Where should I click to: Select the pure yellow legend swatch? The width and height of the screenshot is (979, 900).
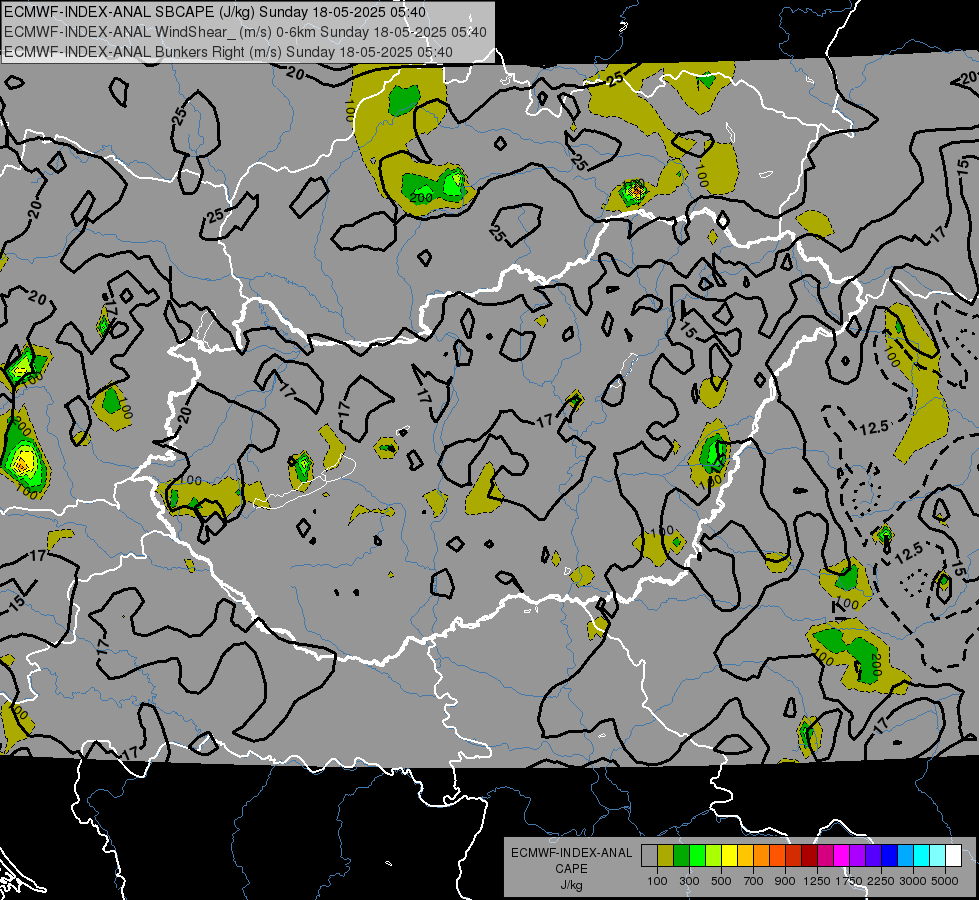pos(729,856)
